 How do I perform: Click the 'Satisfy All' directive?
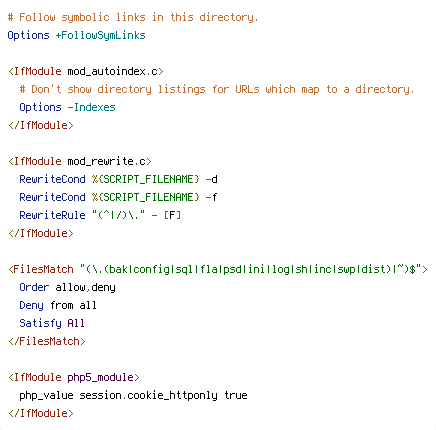[52, 323]
